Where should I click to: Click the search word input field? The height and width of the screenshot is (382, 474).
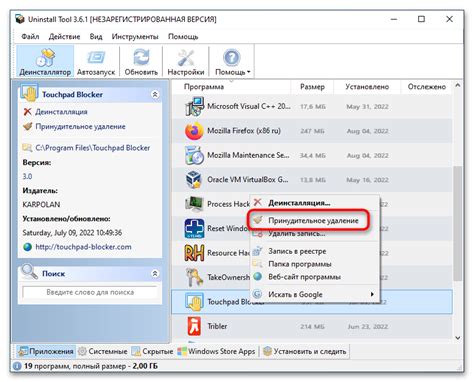[x=90, y=292]
